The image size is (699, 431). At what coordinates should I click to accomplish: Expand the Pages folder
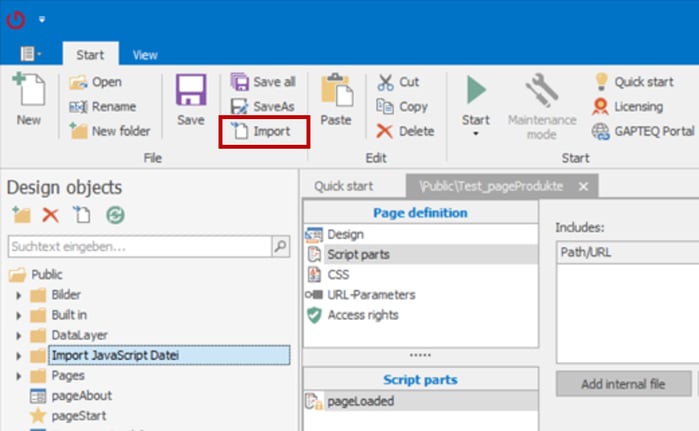coord(19,376)
